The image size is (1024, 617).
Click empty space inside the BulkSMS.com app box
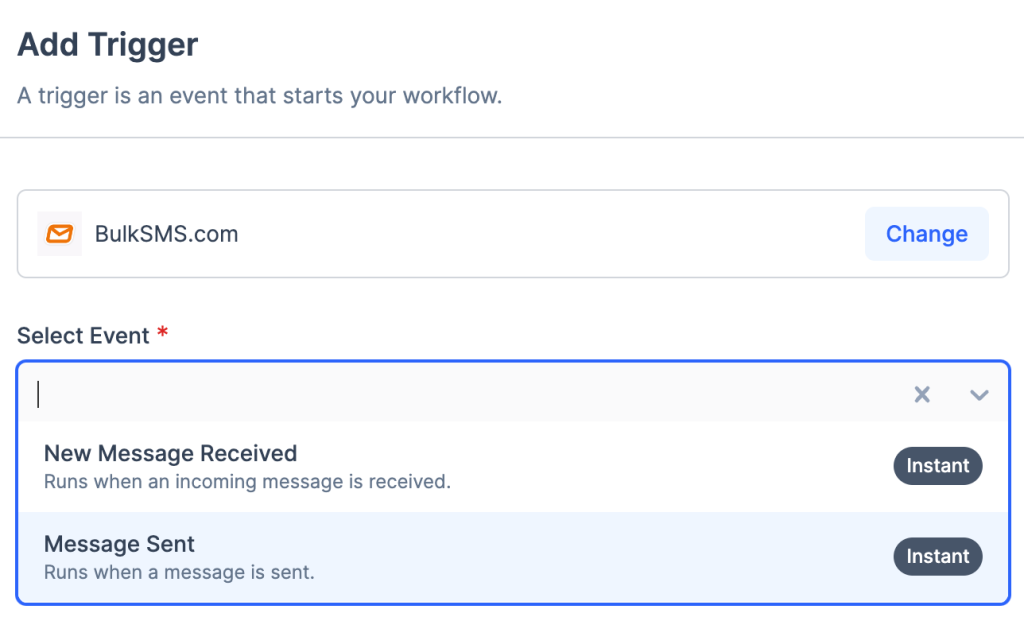550,234
